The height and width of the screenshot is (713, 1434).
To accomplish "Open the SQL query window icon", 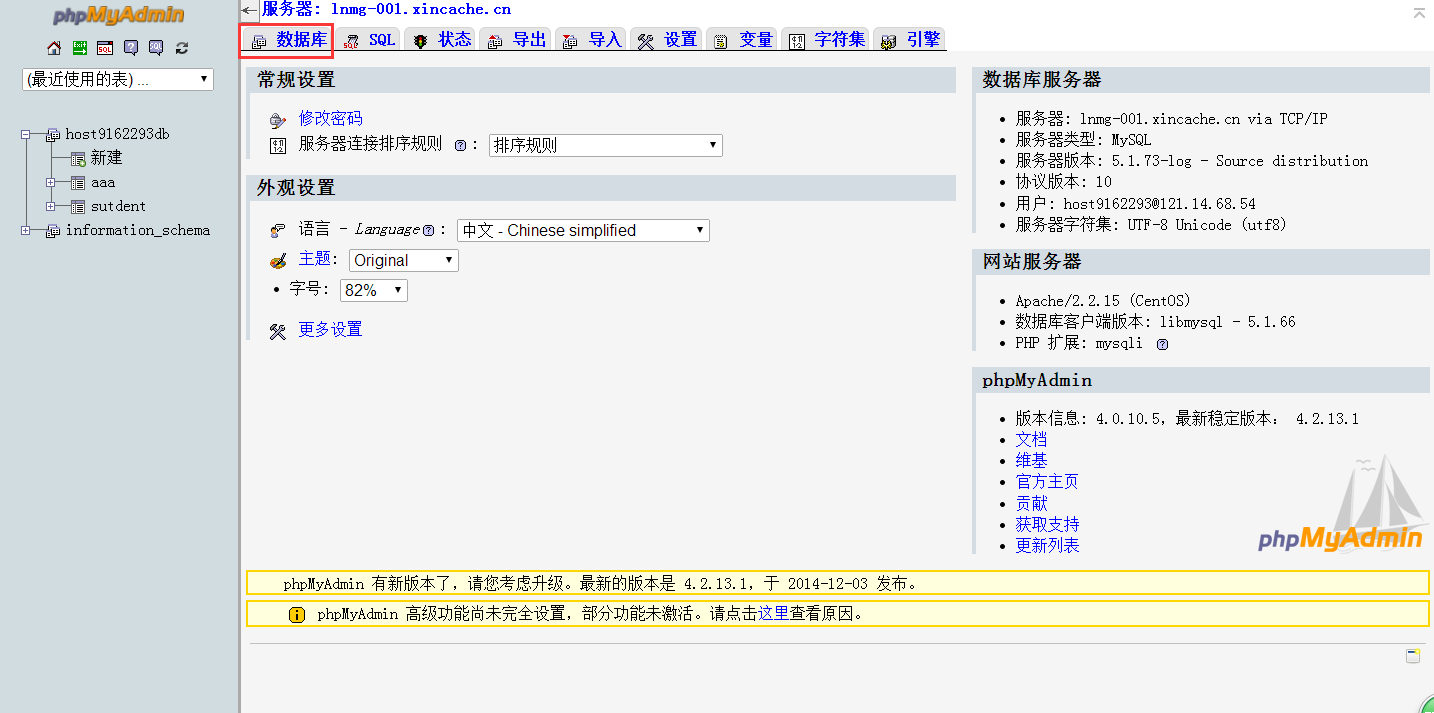I will (x=105, y=47).
